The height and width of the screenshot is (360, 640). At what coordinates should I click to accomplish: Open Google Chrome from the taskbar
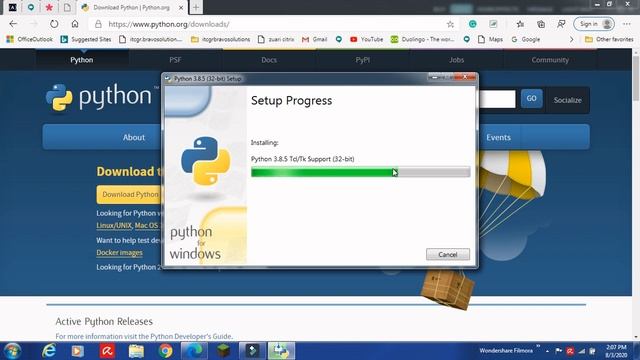pyautogui.click(x=165, y=351)
